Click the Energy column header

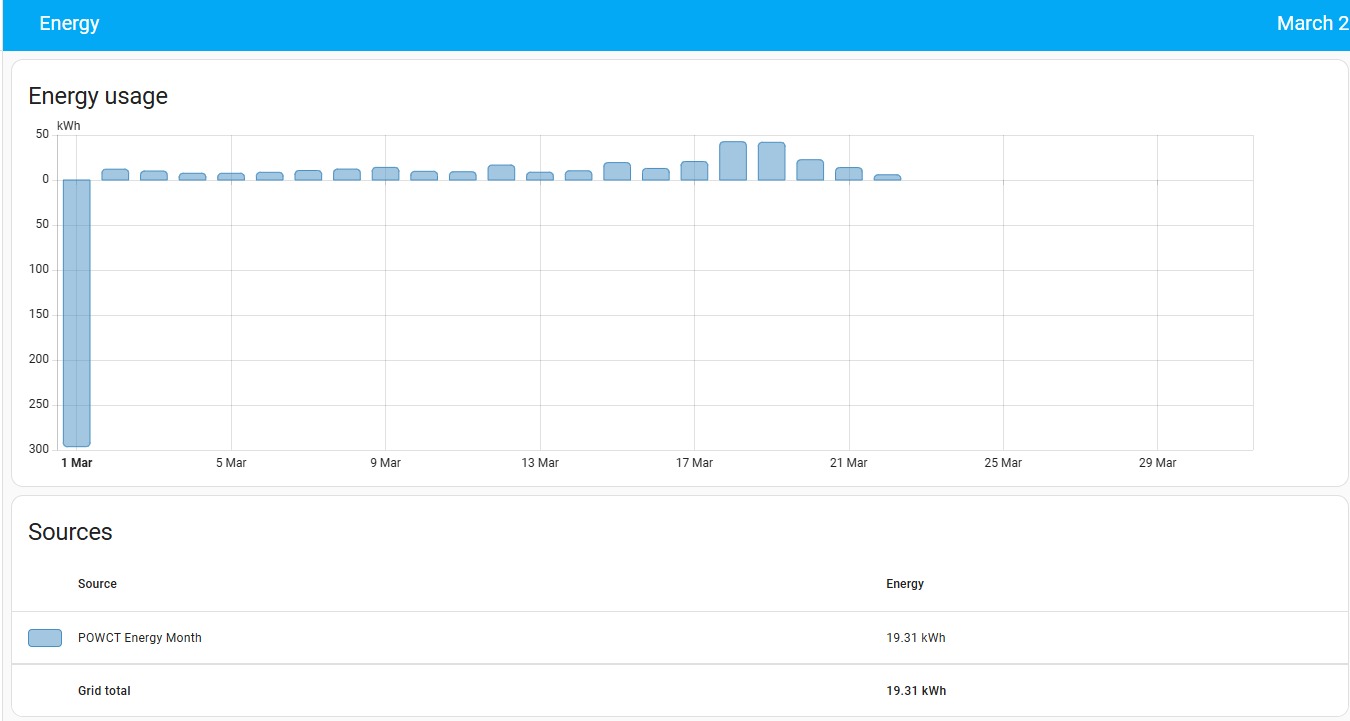905,584
